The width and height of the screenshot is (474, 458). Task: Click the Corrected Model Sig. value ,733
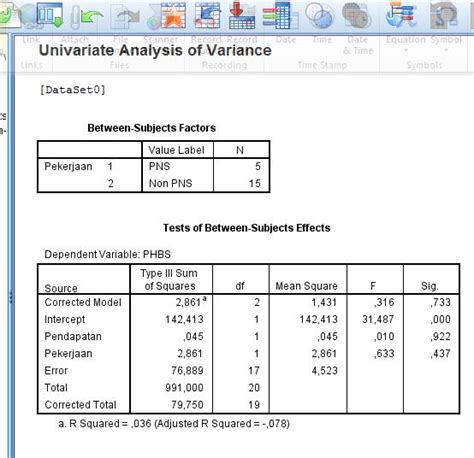click(440, 302)
